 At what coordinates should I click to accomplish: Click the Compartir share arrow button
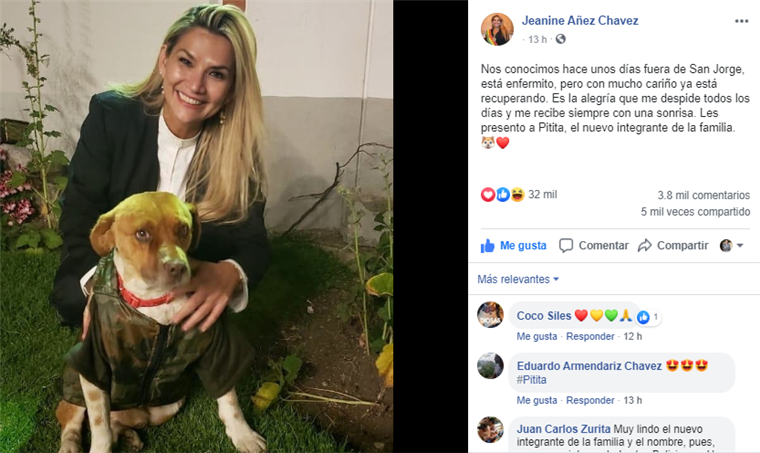pos(673,246)
